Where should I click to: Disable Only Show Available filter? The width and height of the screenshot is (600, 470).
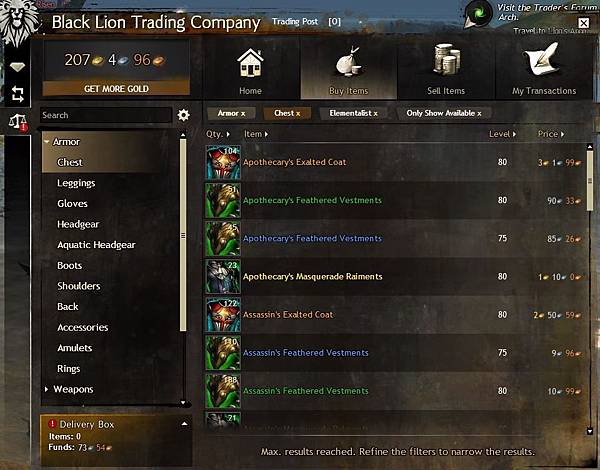coord(443,113)
